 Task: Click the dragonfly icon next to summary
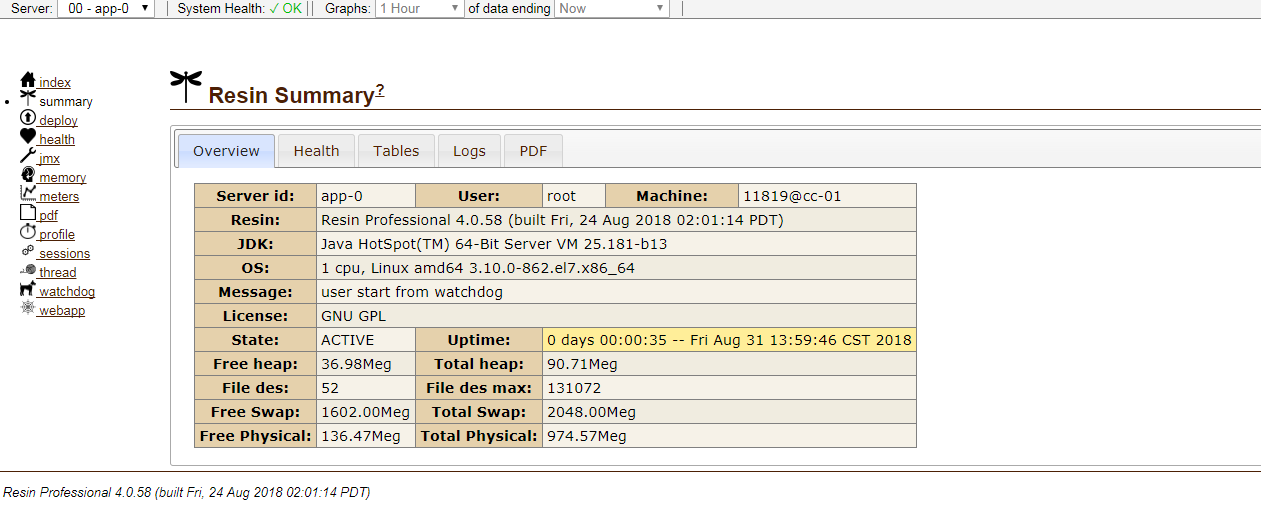point(28,99)
